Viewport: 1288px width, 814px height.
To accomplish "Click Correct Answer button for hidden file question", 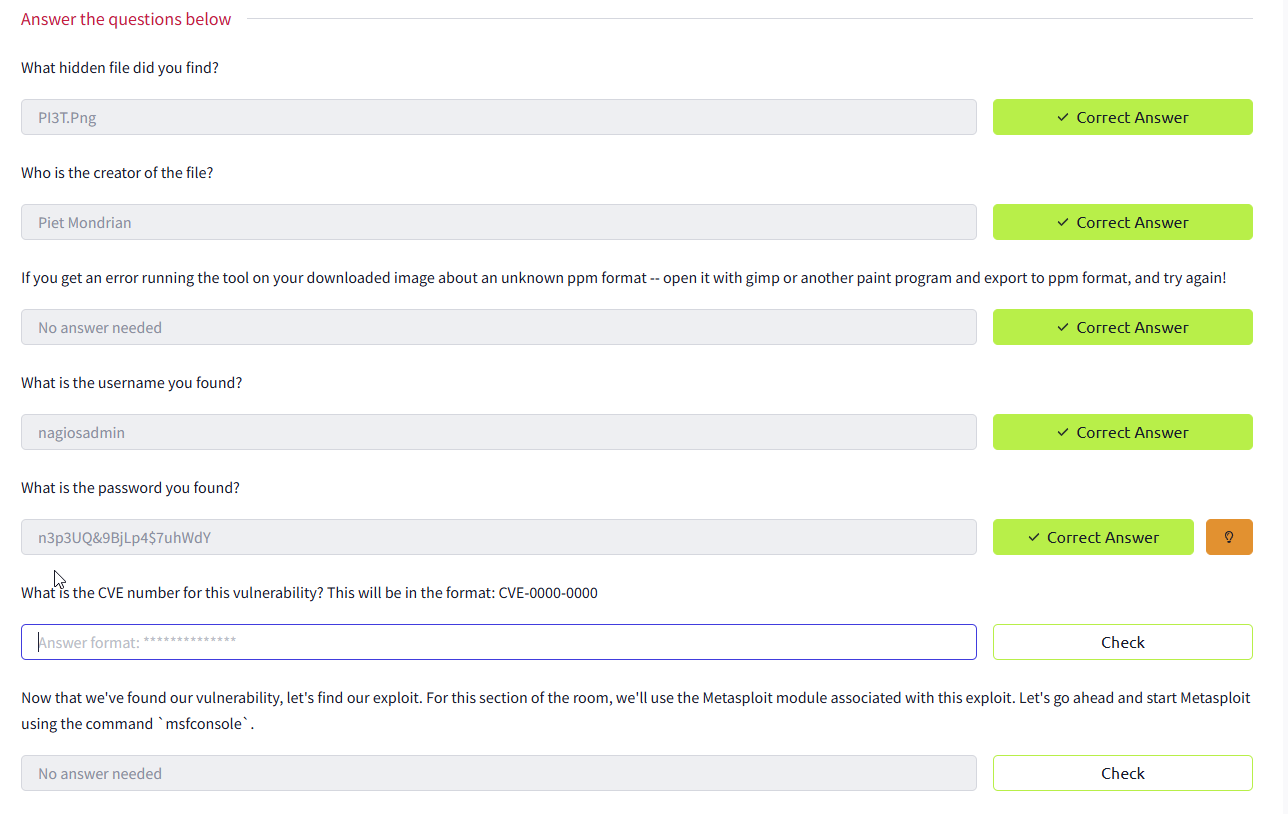I will pos(1122,117).
